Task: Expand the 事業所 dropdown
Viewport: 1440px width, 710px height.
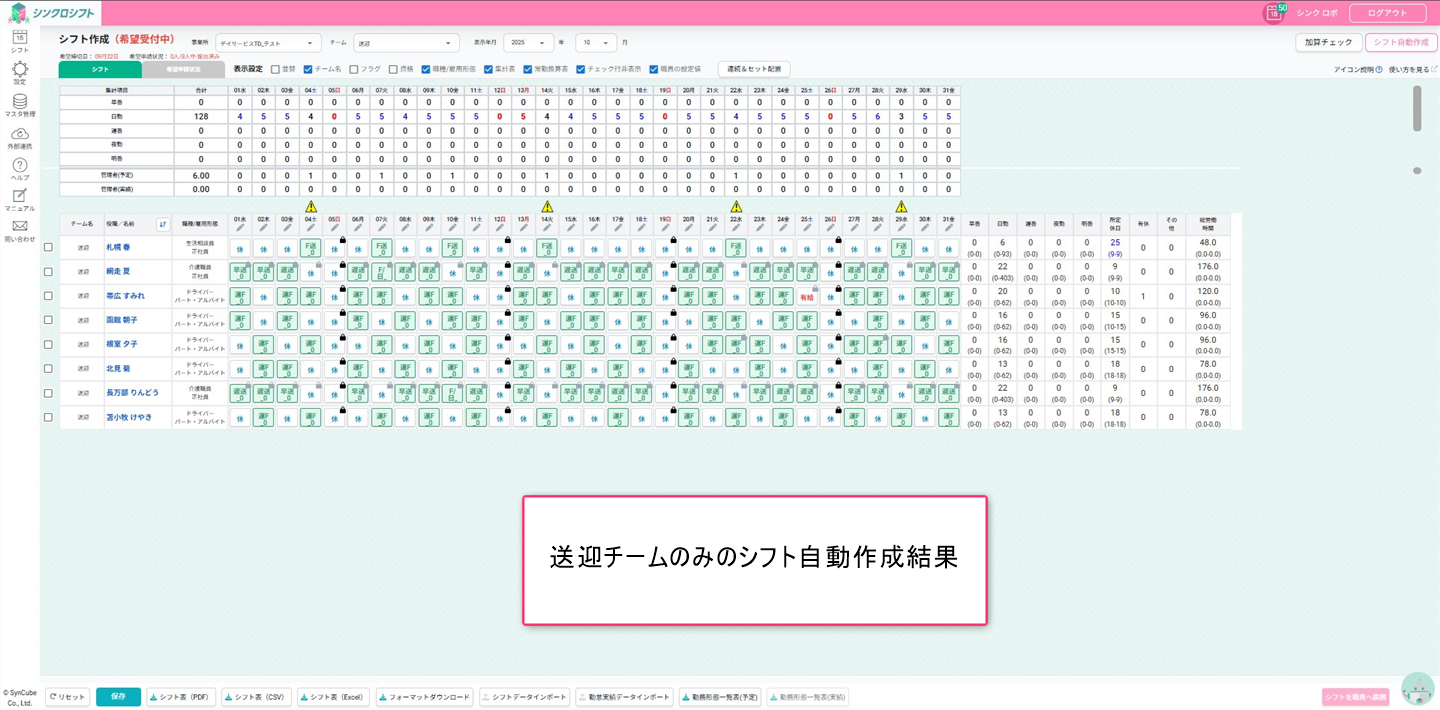Action: point(268,43)
